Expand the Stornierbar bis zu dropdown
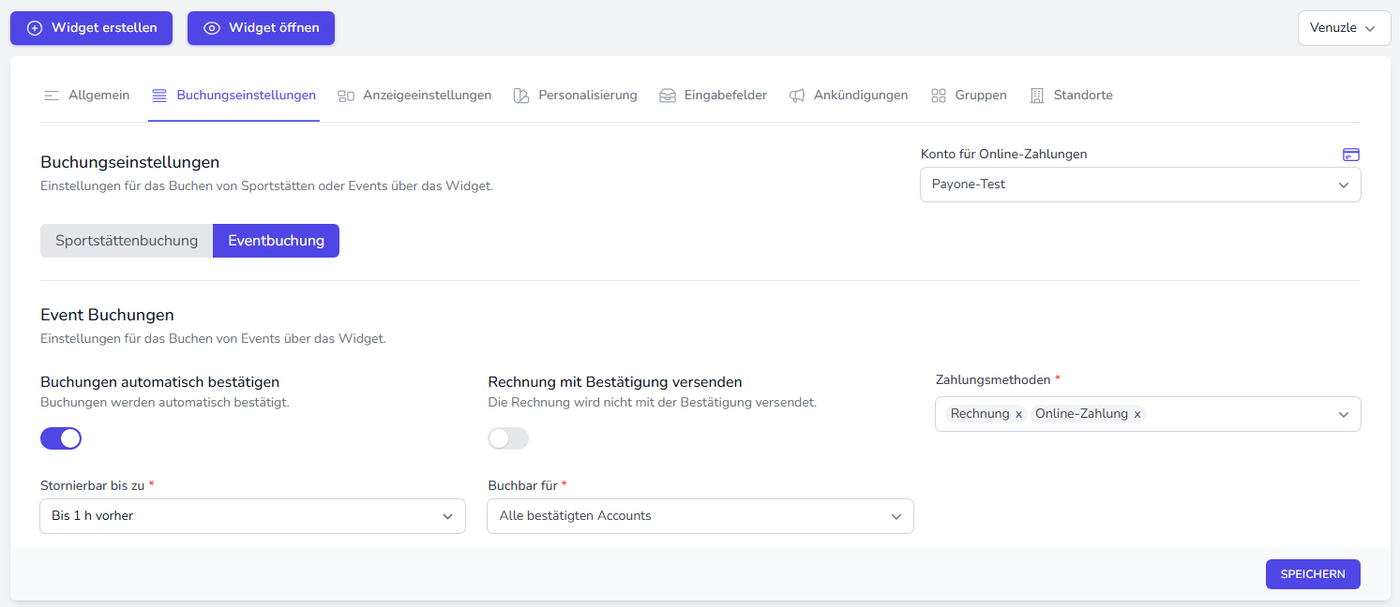 (x=253, y=516)
